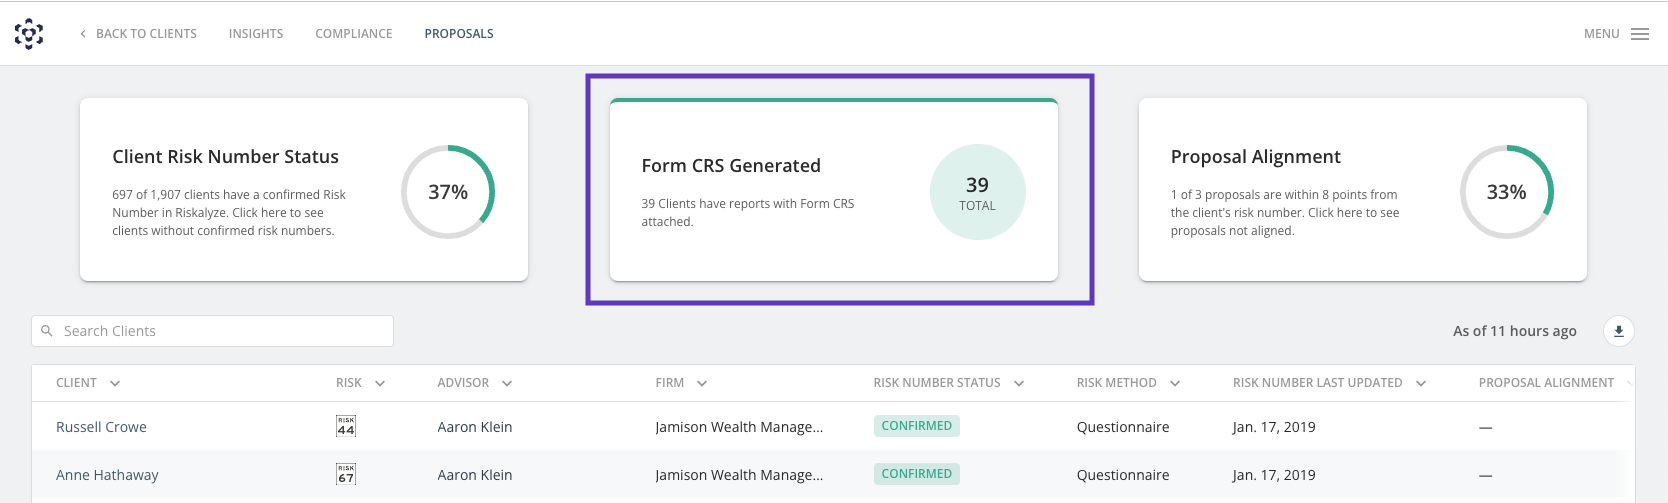Screen dimensions: 1668x503
Task: Click 'As of 11 hours ago' text
Action: click(1515, 331)
